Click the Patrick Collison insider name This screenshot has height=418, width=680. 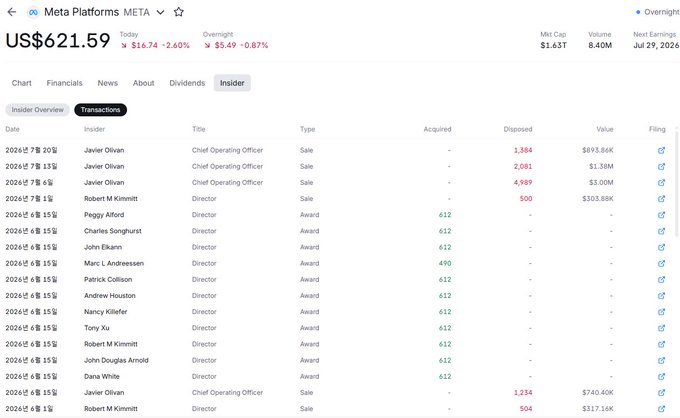(x=108, y=279)
